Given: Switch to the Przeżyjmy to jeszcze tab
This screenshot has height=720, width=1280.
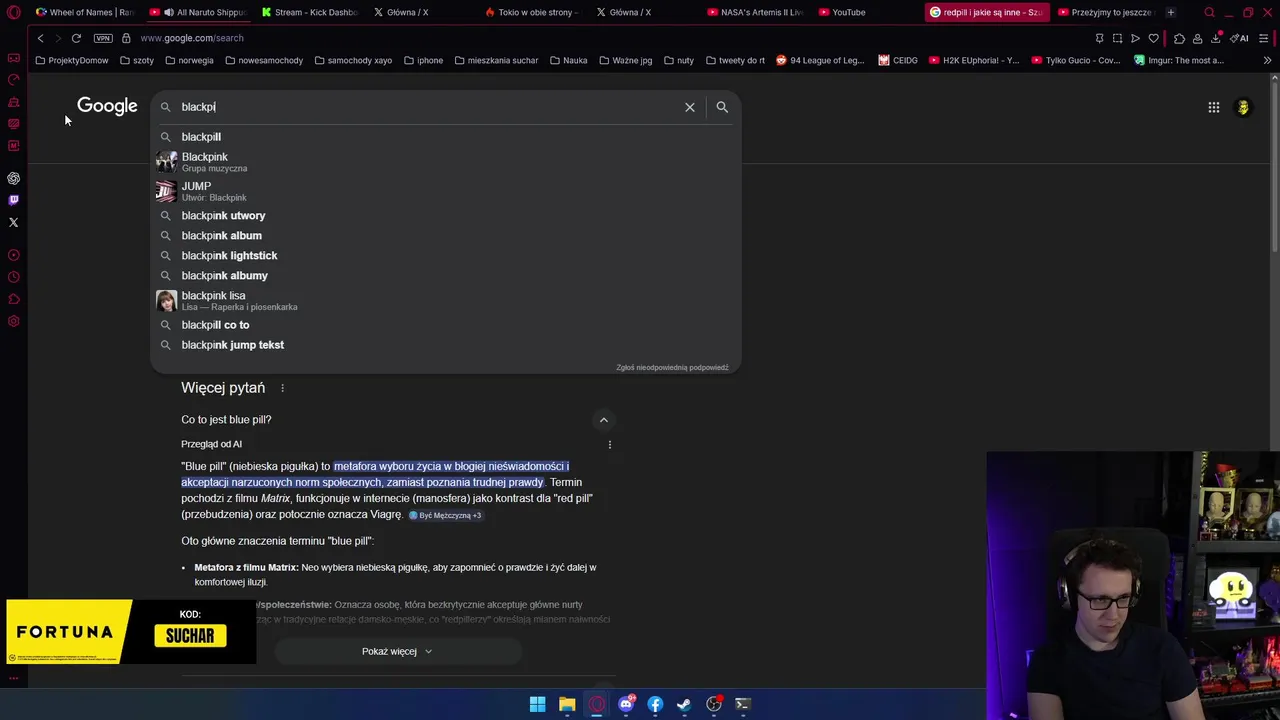Looking at the screenshot, I should [1105, 12].
